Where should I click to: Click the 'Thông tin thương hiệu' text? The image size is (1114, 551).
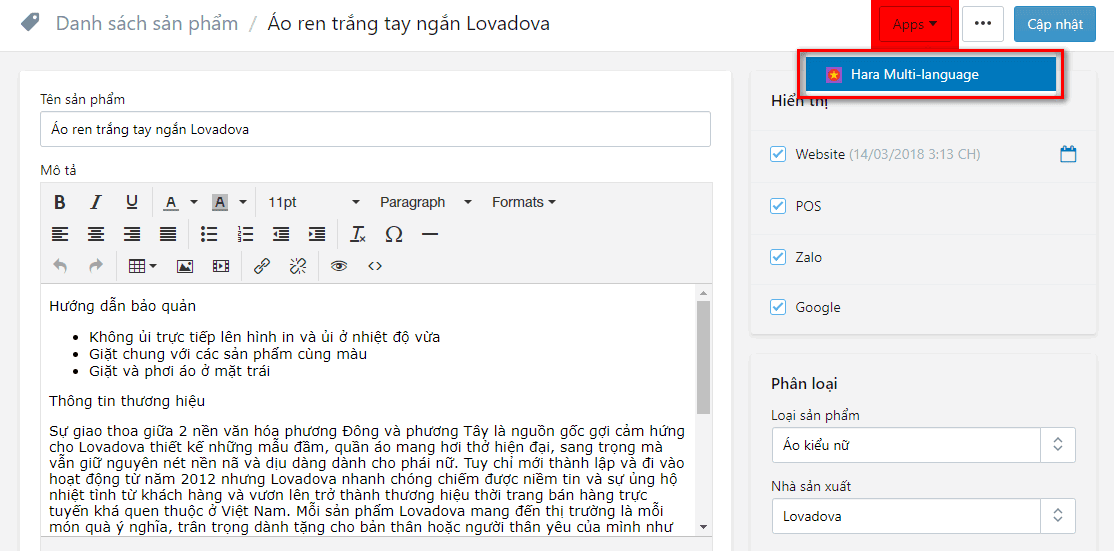point(127,401)
